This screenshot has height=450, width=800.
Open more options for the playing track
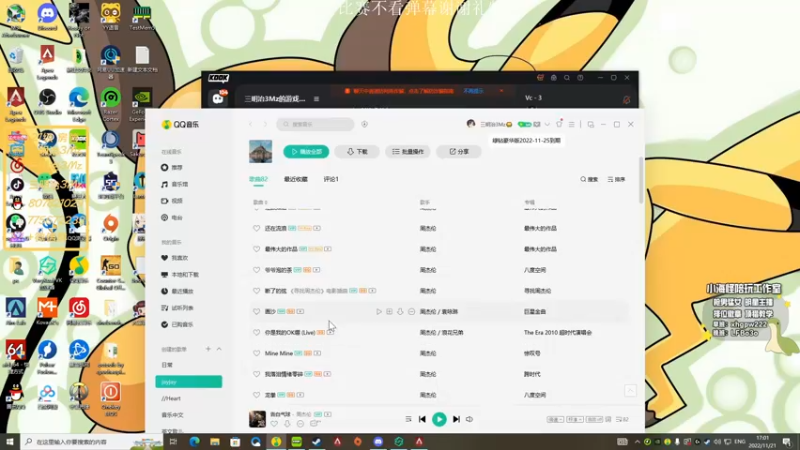[301, 424]
